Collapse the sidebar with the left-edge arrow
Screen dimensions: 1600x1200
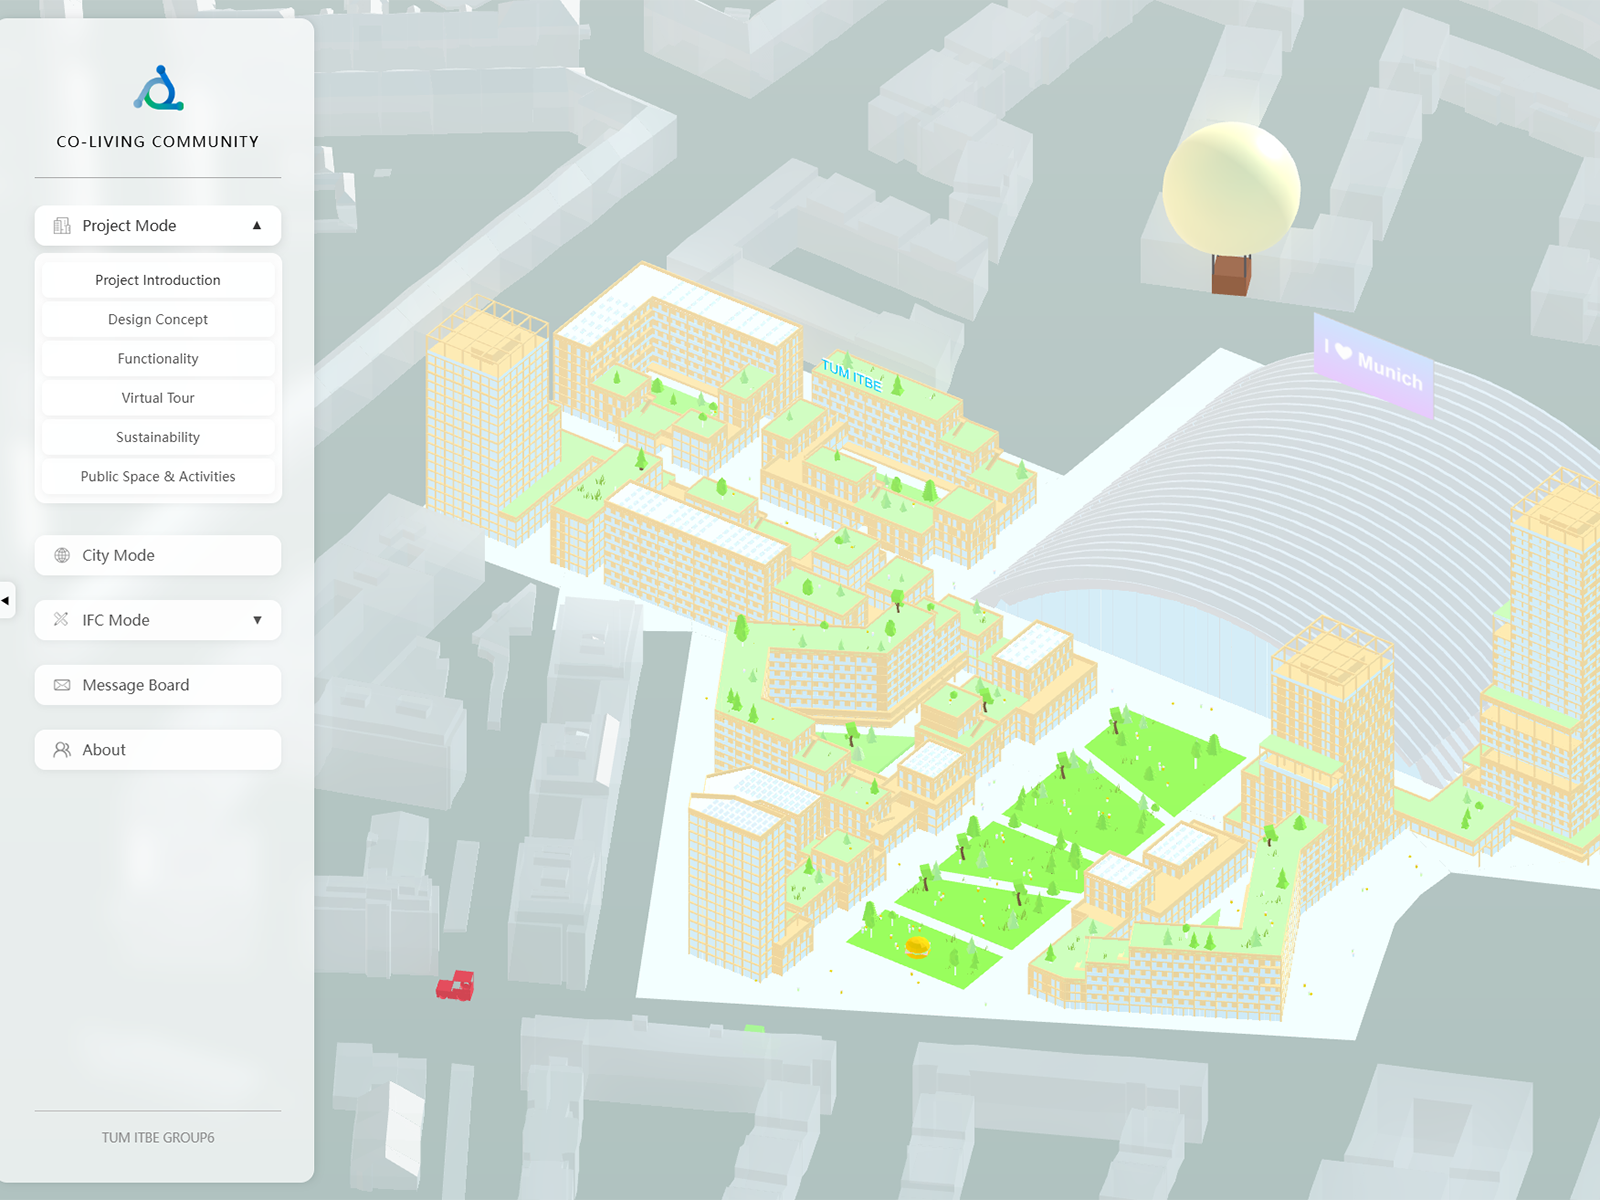click(6, 600)
